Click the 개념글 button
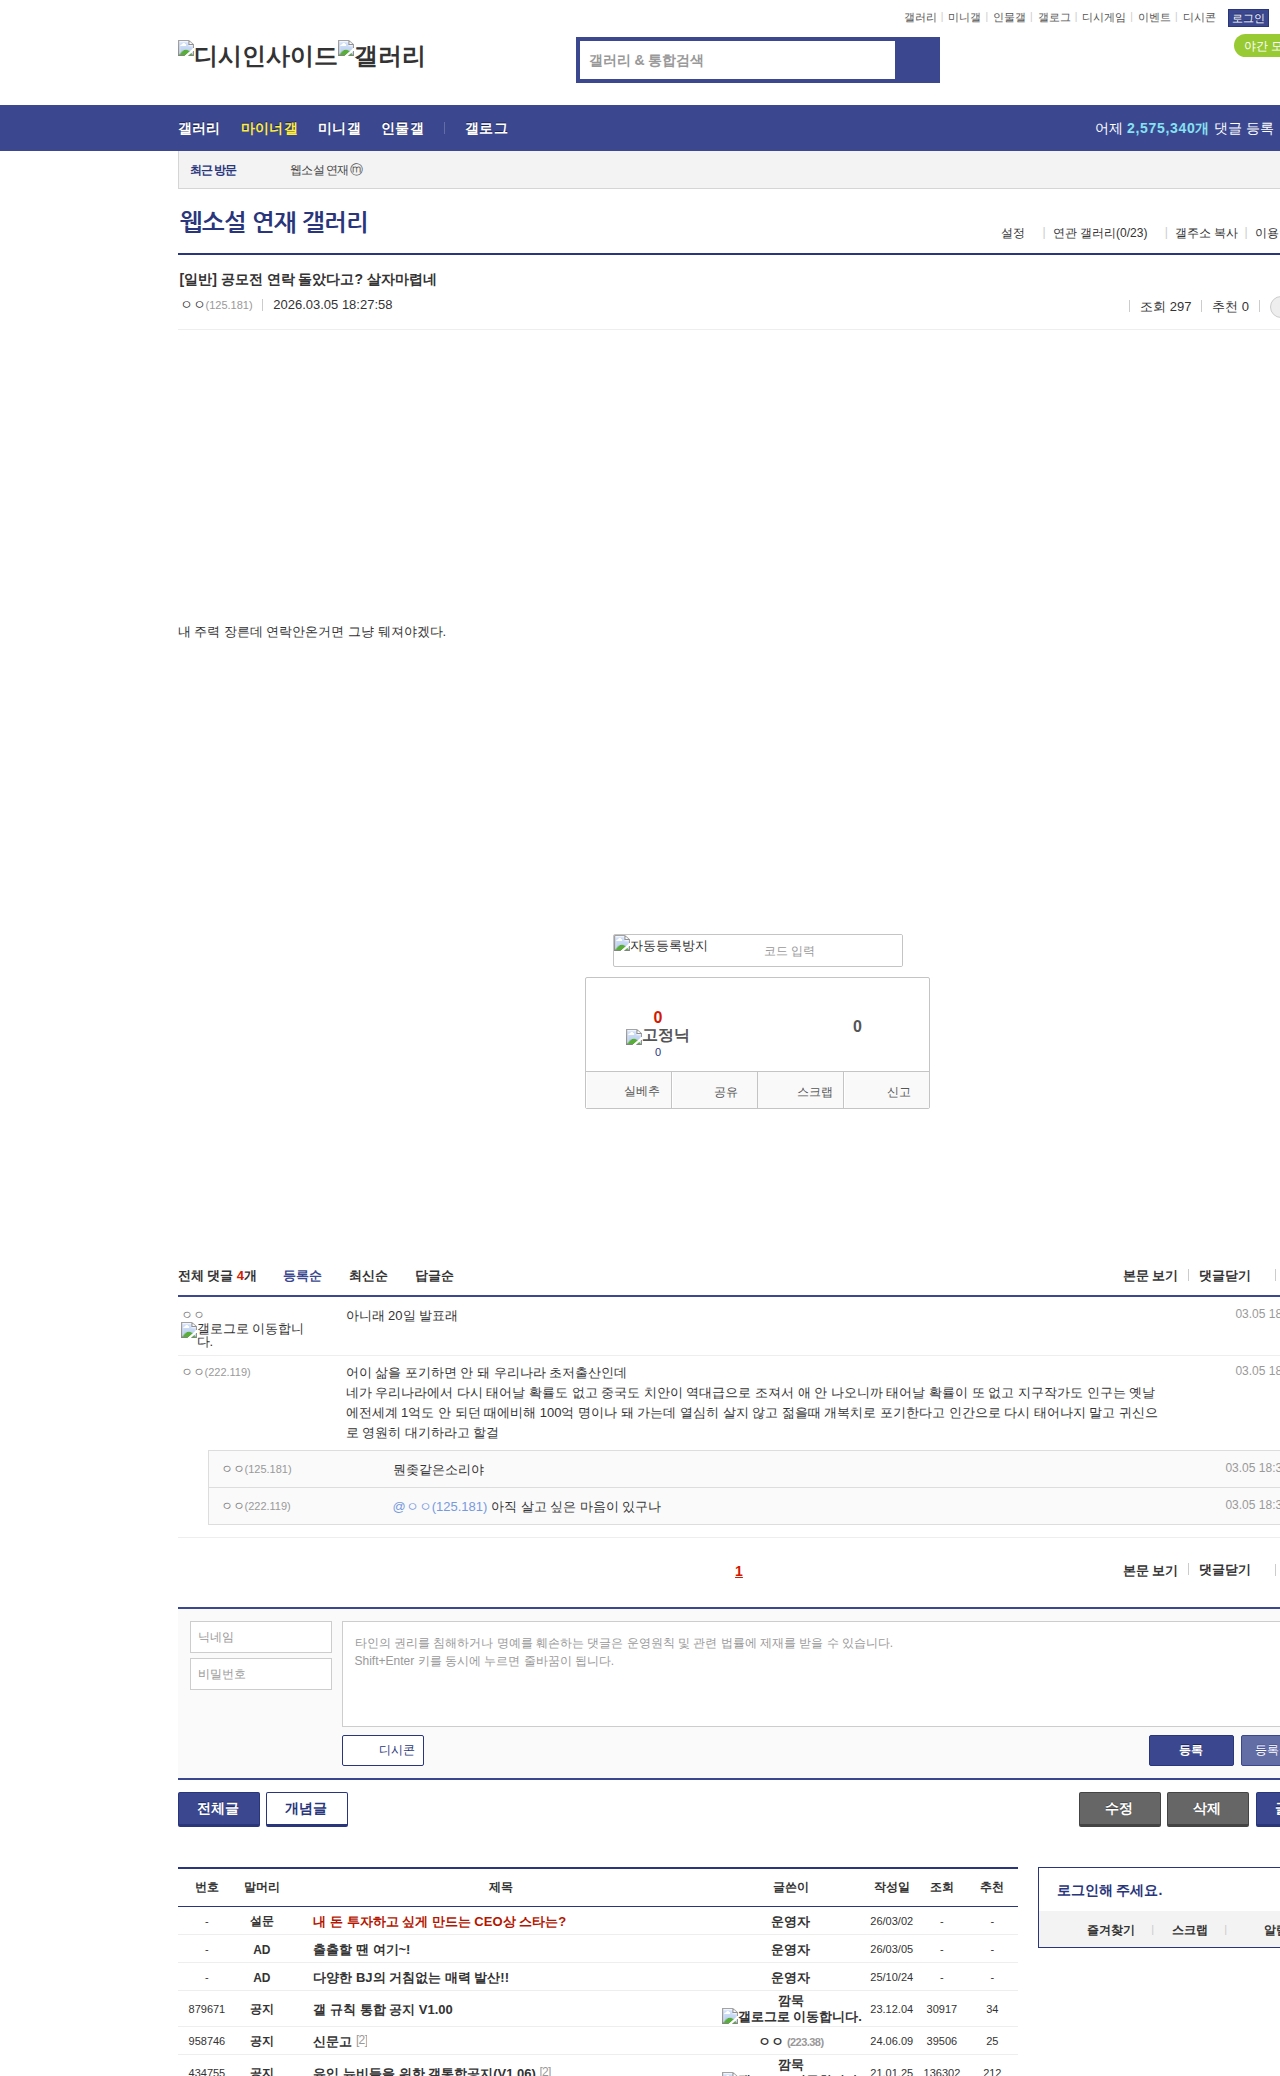This screenshot has height=2076, width=1280. coord(306,1809)
